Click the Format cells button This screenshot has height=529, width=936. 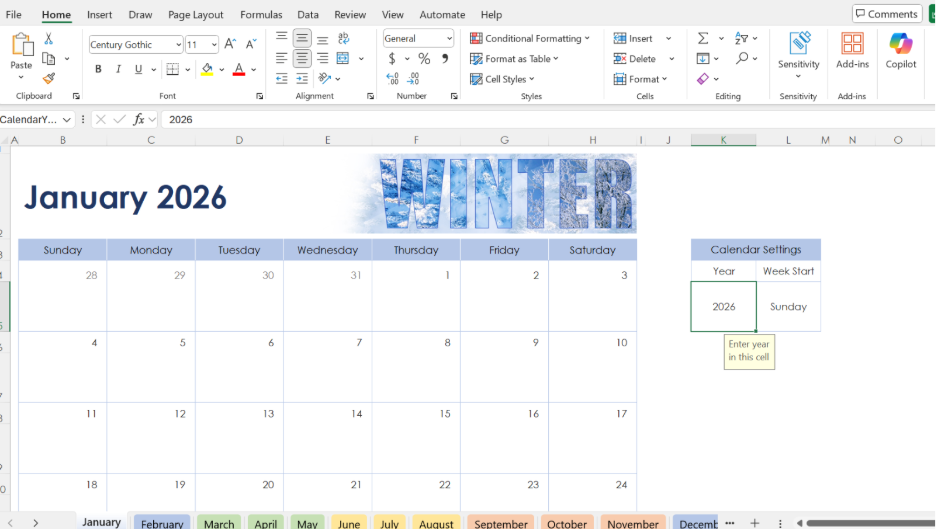[x=640, y=79]
